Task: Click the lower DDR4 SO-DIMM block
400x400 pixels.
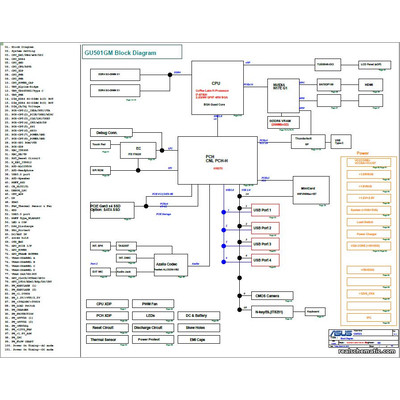Action: (x=115, y=91)
